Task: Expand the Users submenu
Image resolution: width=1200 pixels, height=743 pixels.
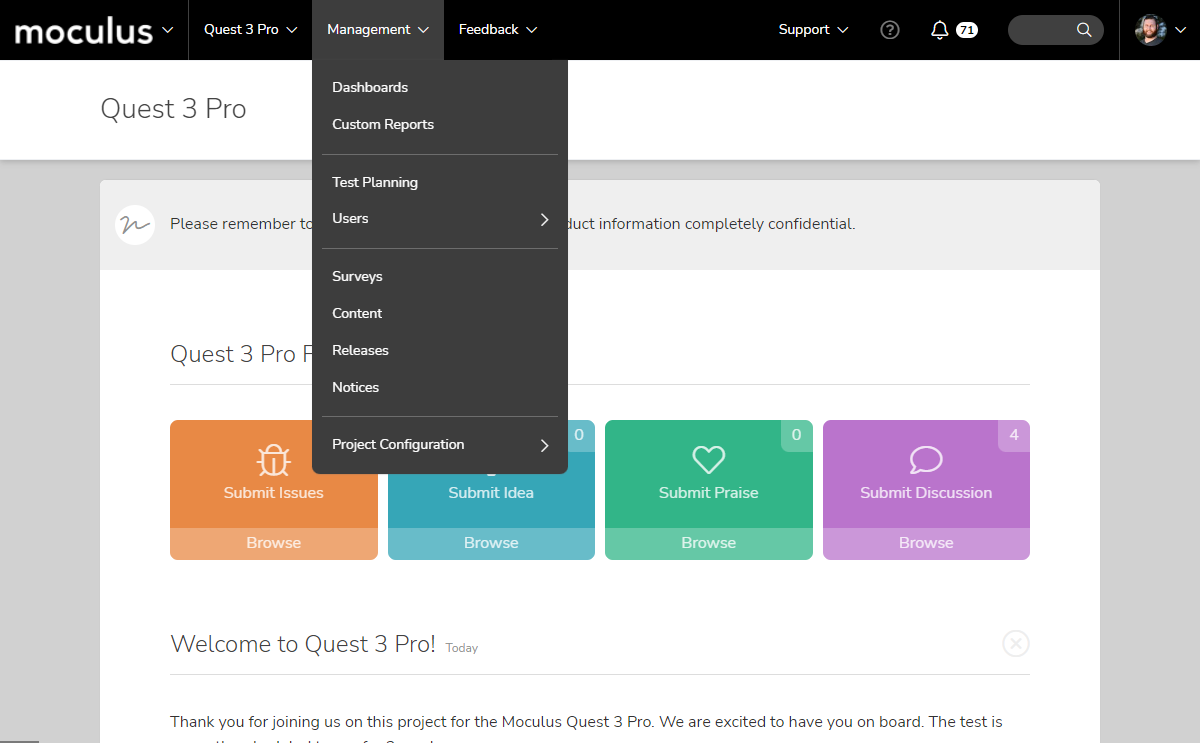Action: 440,219
